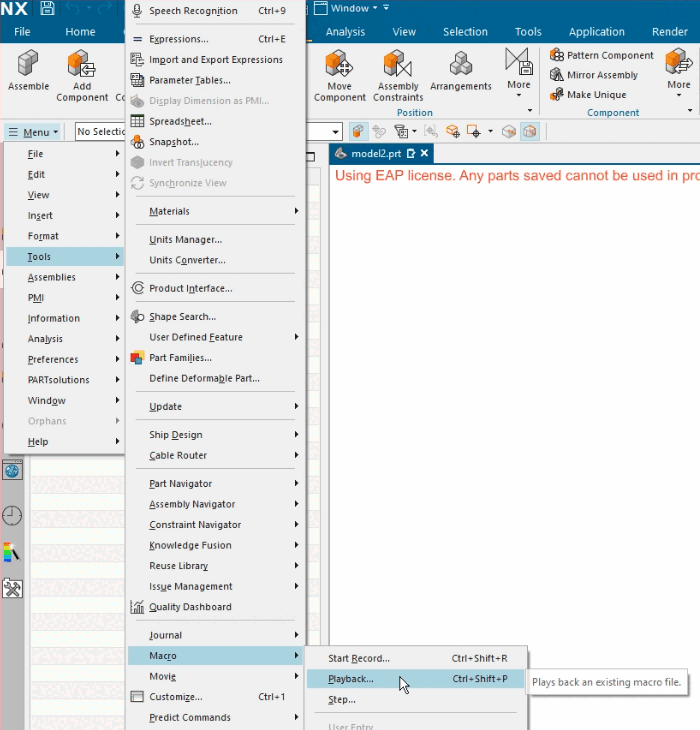This screenshot has width=700, height=730.
Task: Undock the model2.prt tab window icon
Action: [411, 153]
